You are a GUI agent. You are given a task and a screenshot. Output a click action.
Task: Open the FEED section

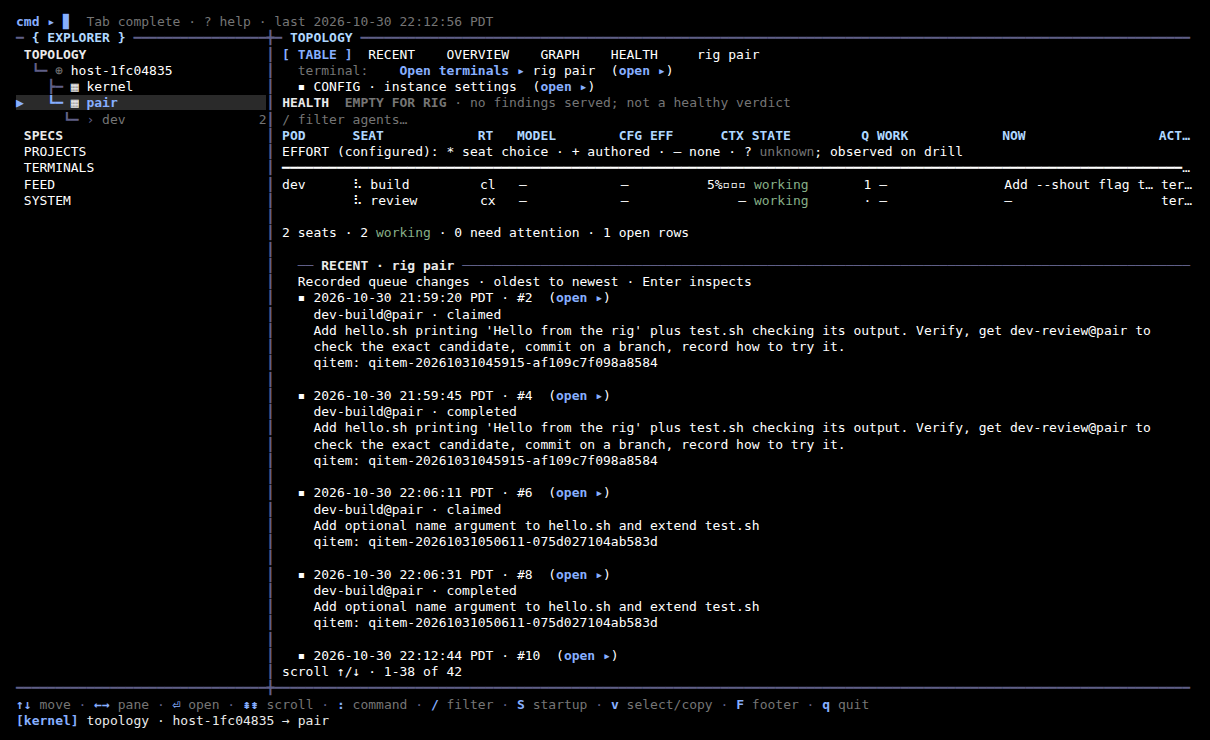click(39, 185)
